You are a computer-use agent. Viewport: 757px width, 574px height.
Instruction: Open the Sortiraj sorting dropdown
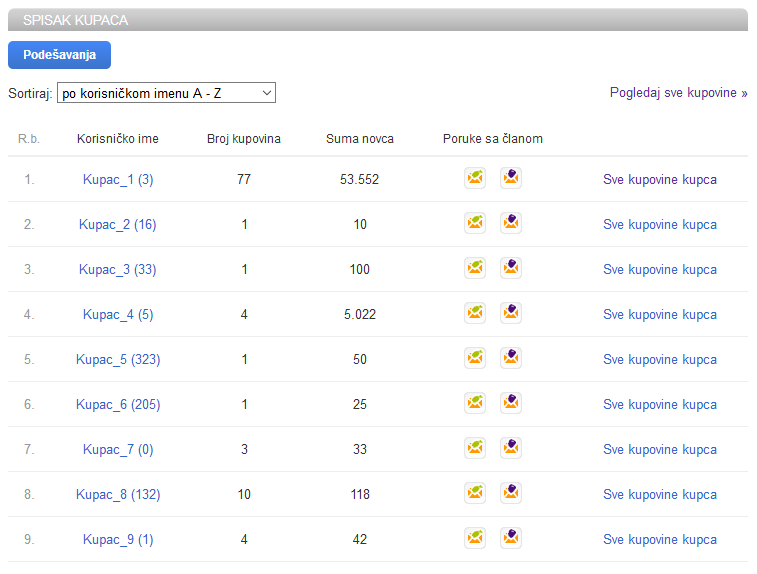pyautogui.click(x=166, y=93)
